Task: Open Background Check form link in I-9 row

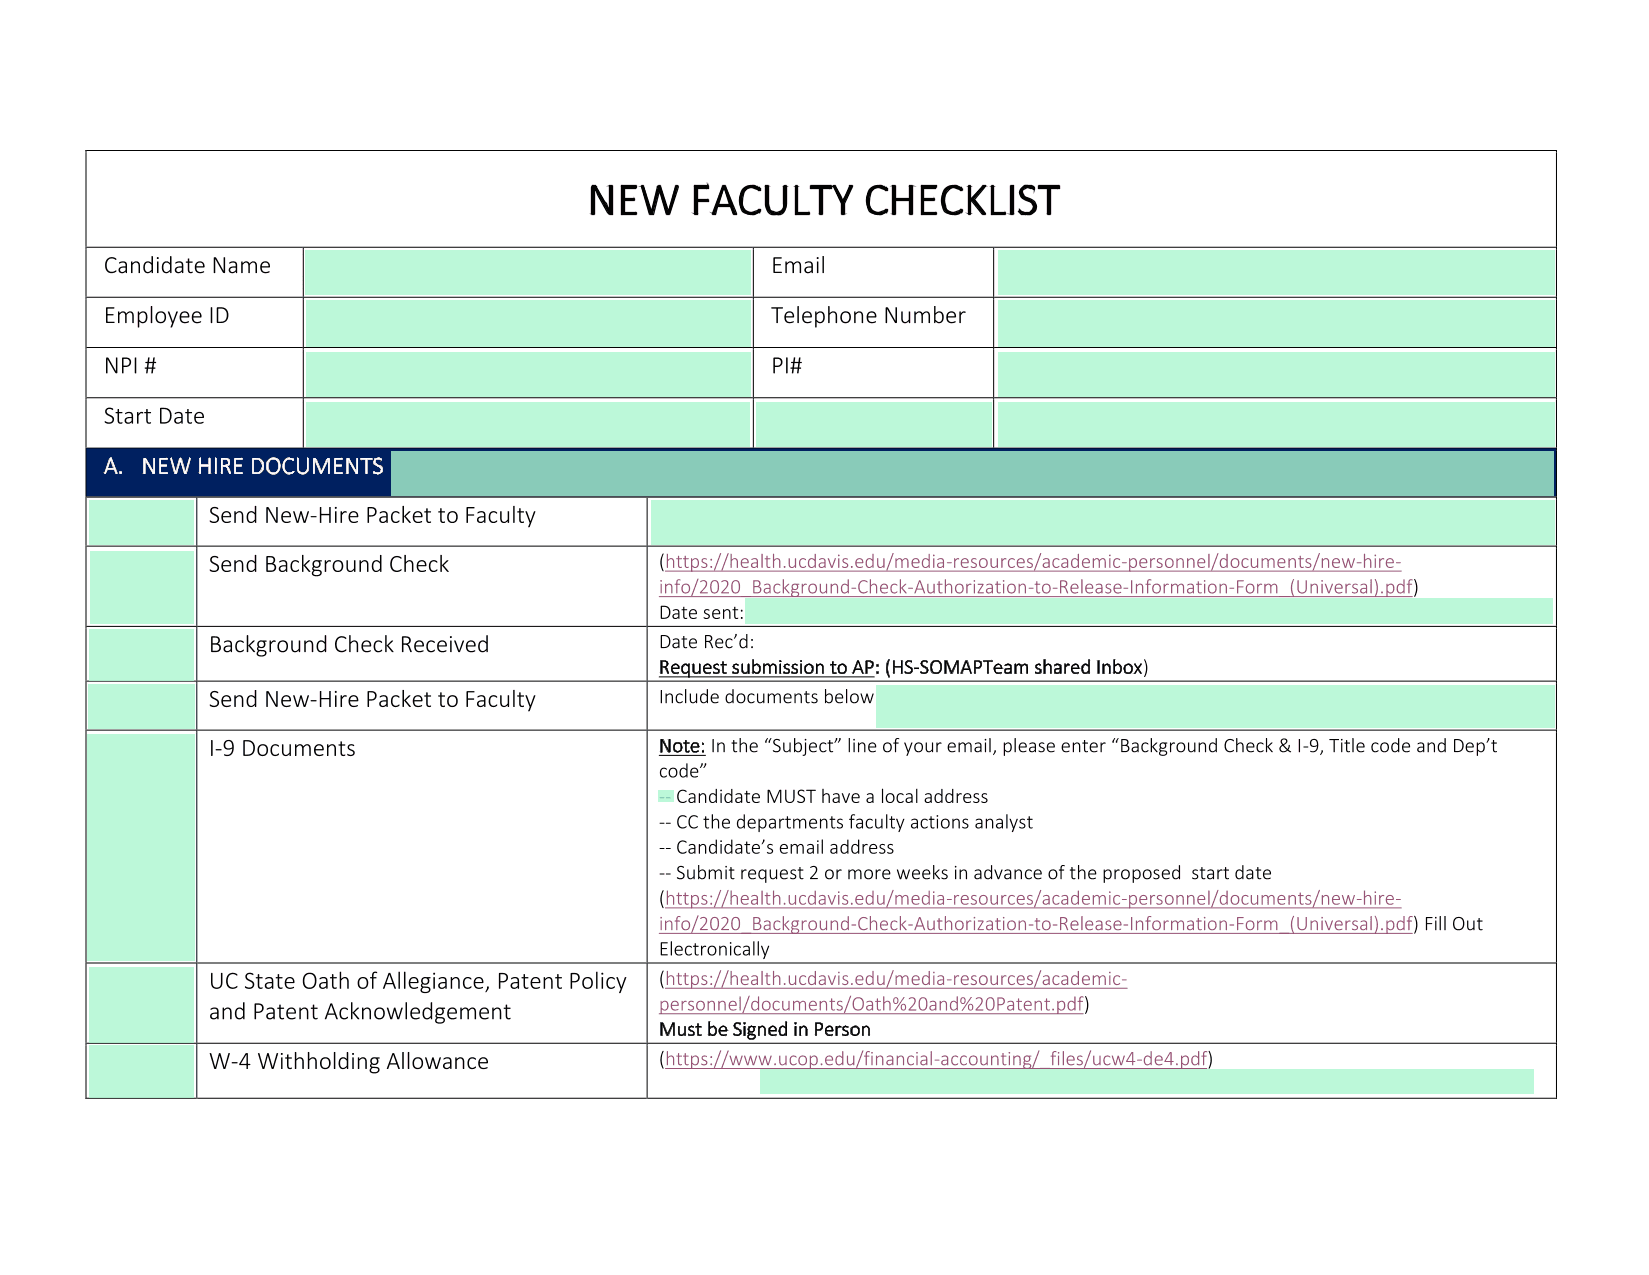Action: point(1032,899)
